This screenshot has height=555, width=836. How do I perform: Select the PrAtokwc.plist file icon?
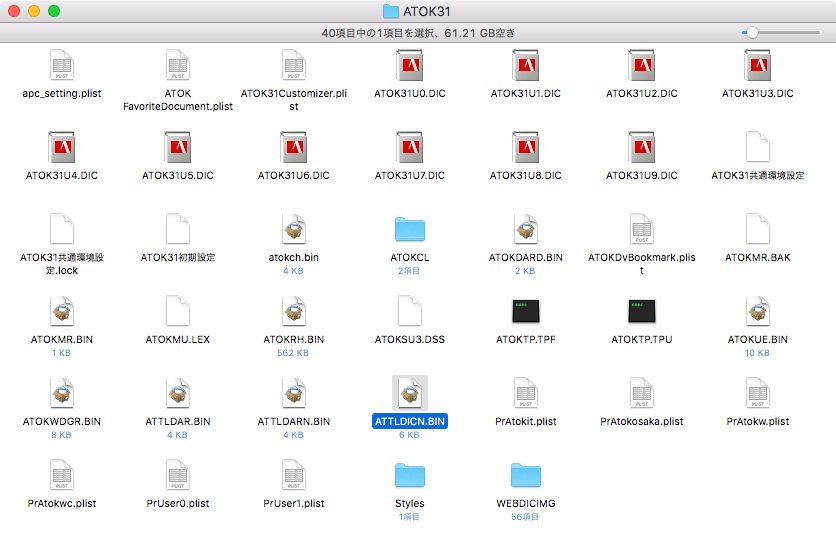61,475
